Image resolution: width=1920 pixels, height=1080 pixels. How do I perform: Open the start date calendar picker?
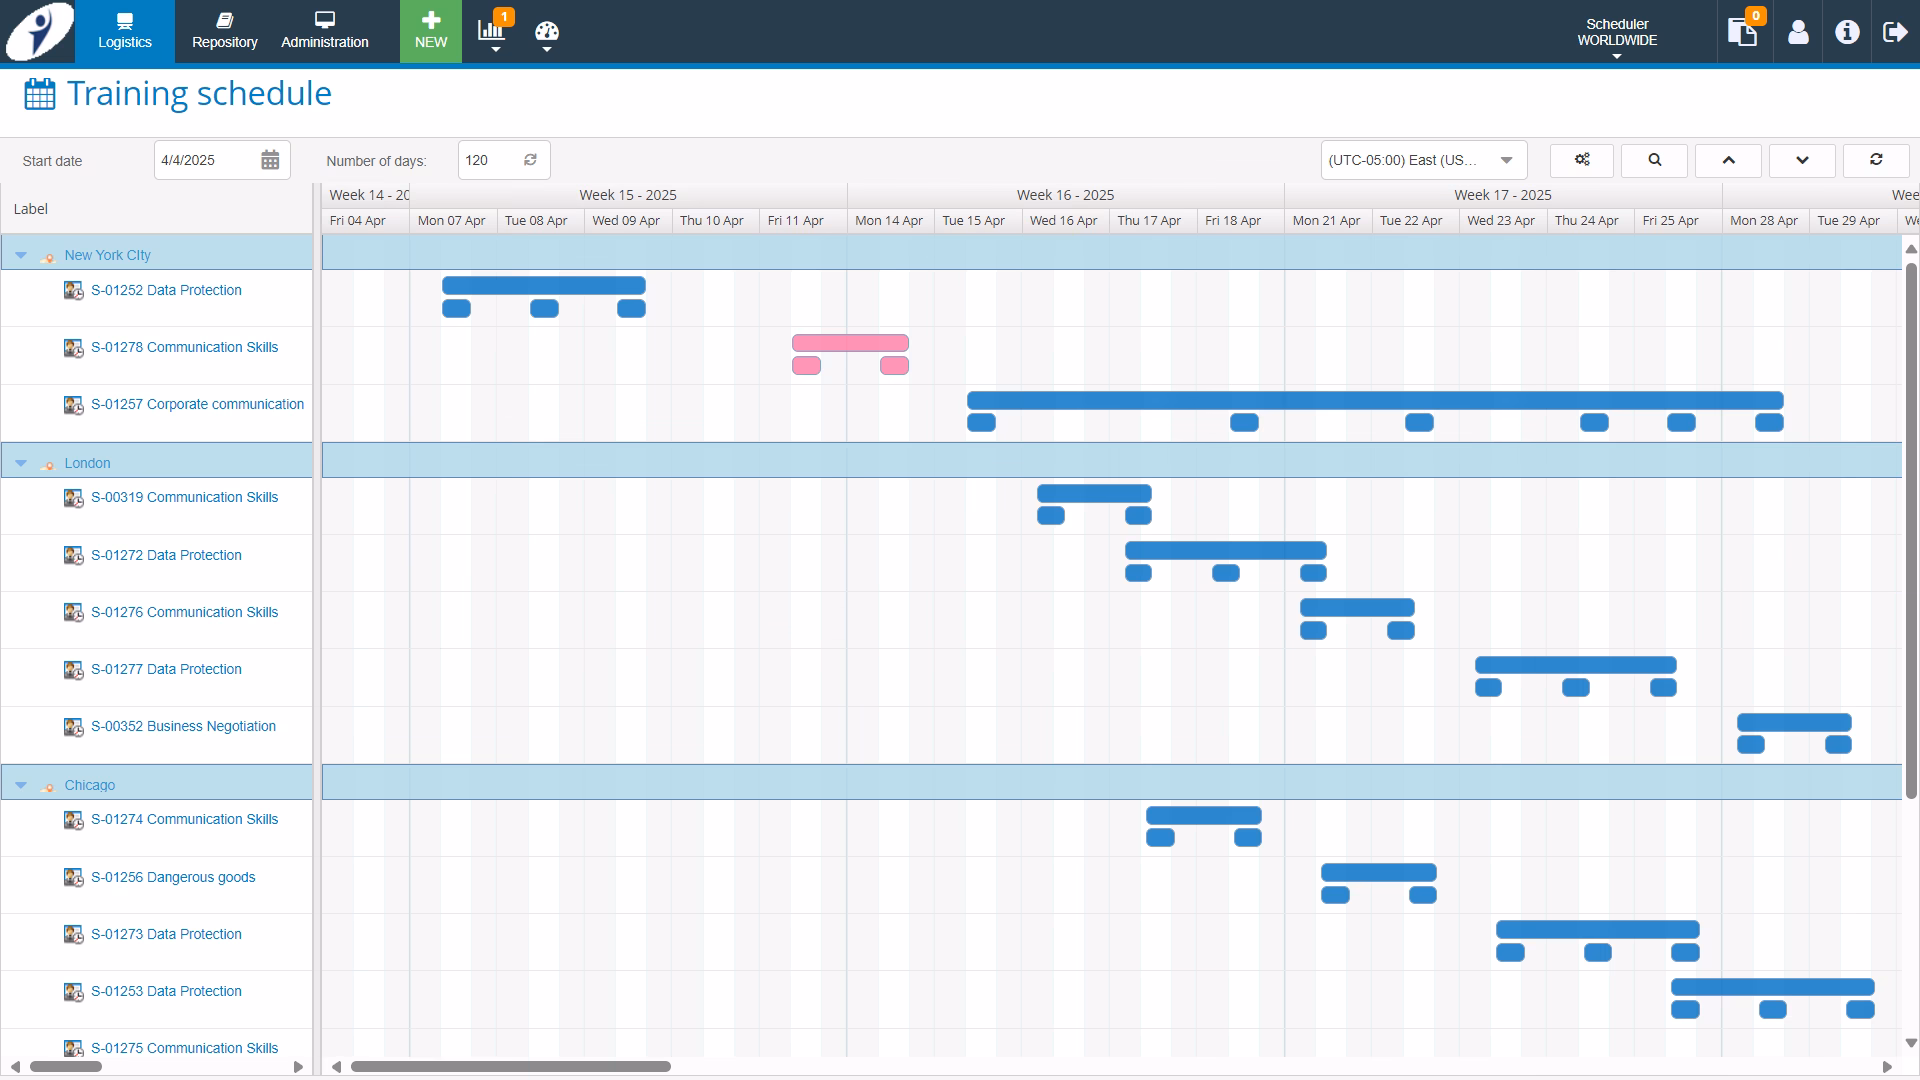[270, 160]
